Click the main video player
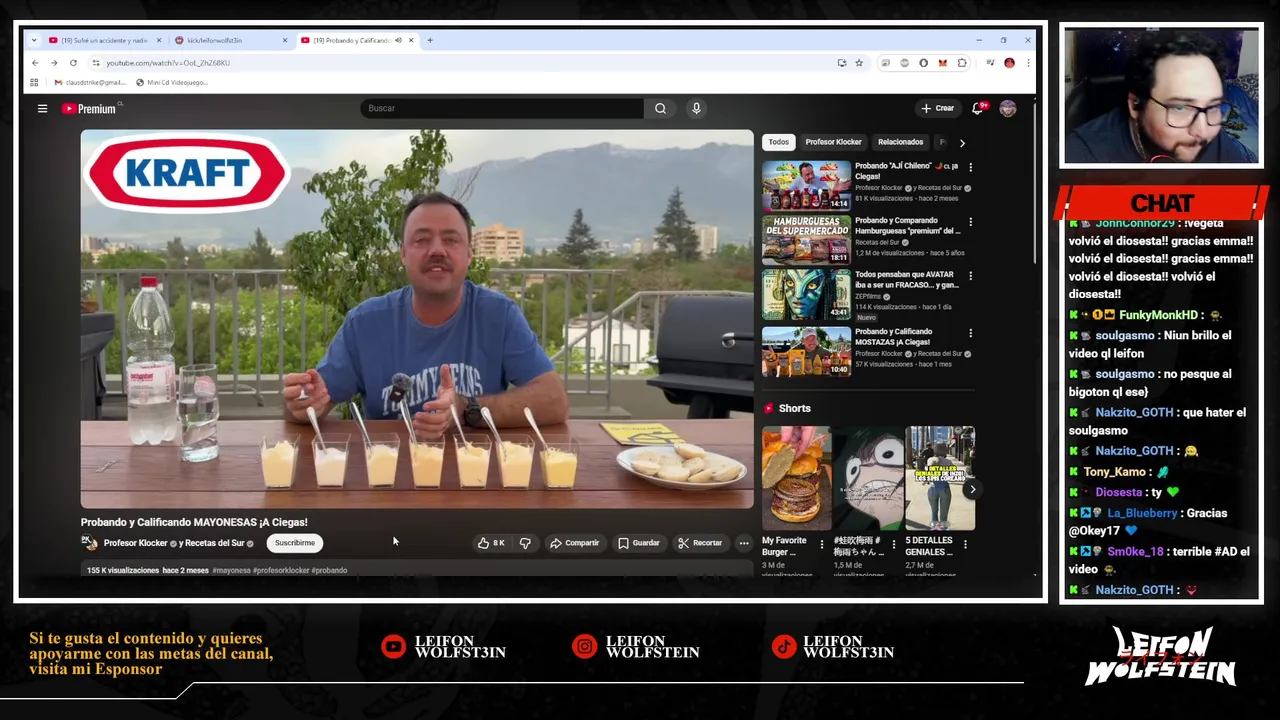Image resolution: width=1280 pixels, height=720 pixels. coord(417,319)
